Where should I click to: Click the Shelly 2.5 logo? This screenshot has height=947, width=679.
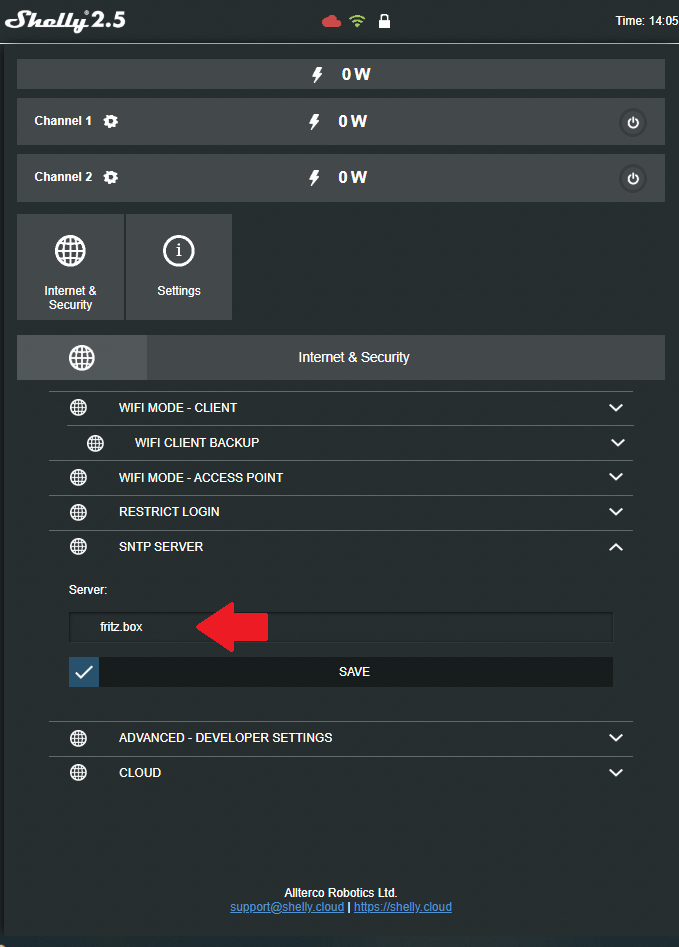click(x=65, y=21)
